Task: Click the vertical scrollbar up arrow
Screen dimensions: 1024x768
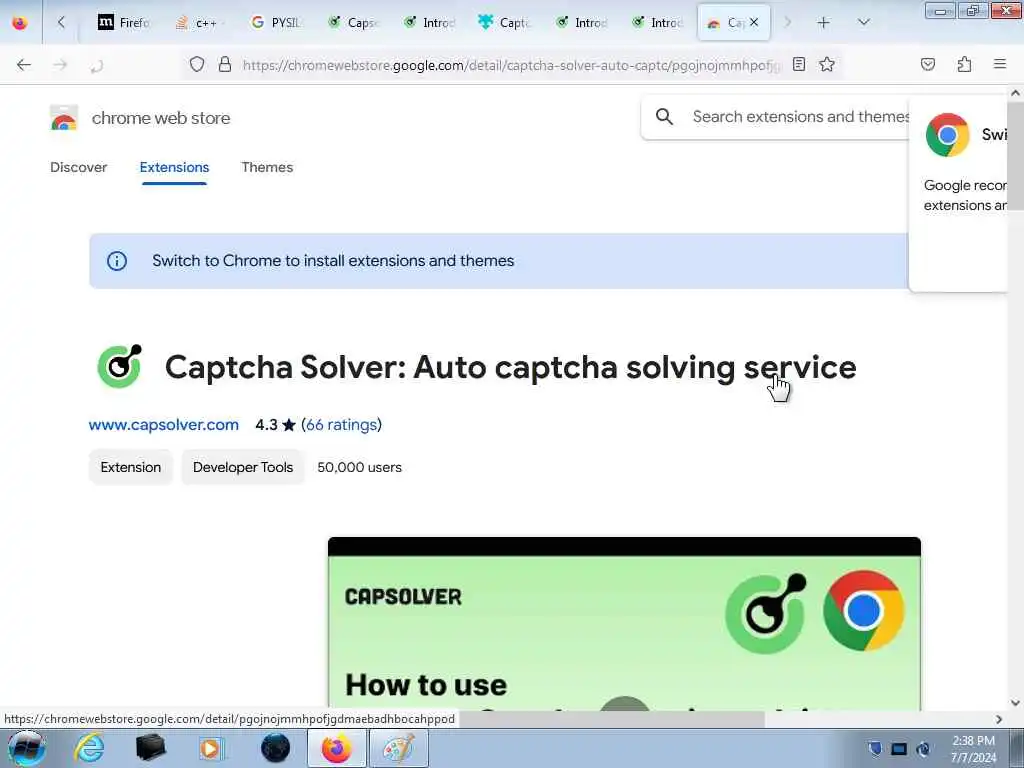Action: pos(1016,93)
